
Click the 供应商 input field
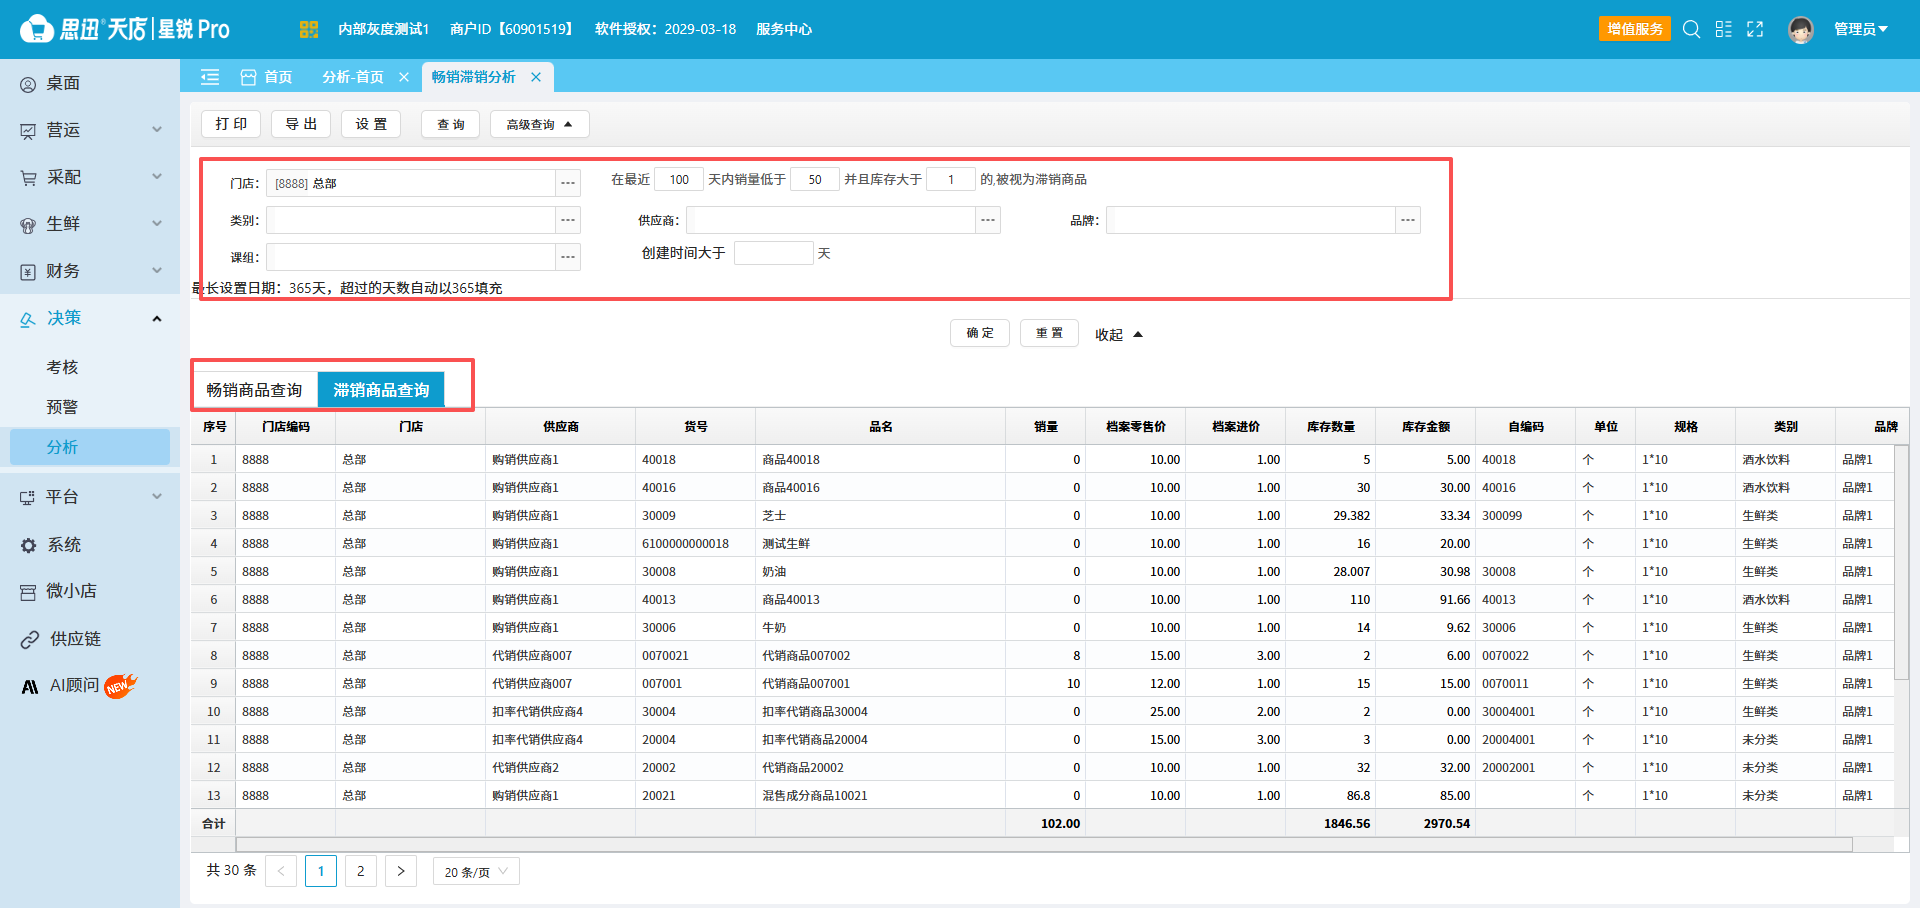point(831,220)
